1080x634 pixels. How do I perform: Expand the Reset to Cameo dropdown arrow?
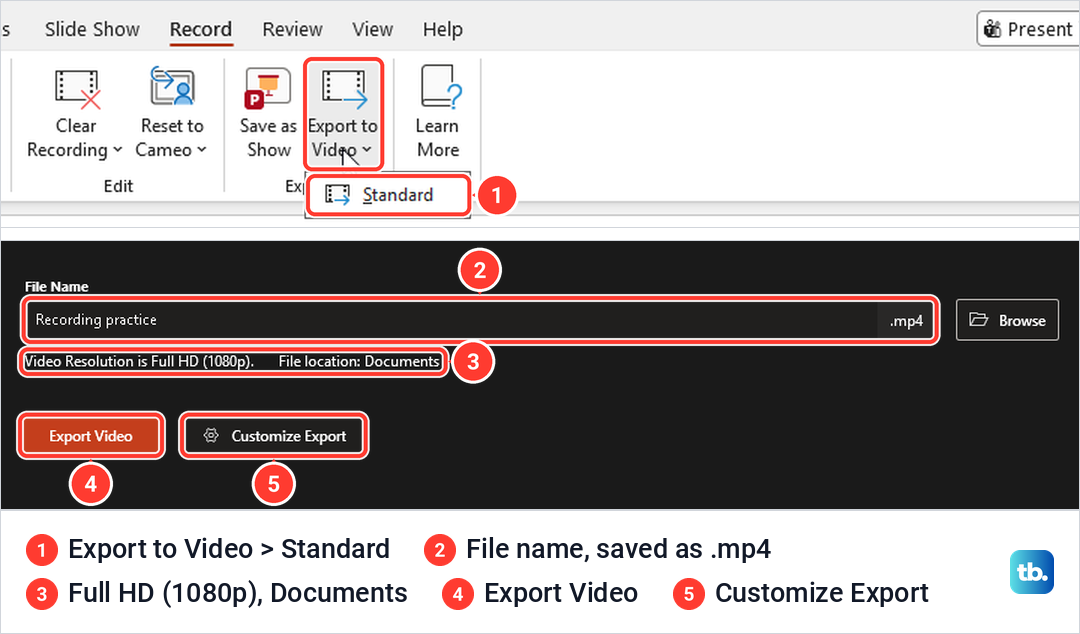[201, 150]
